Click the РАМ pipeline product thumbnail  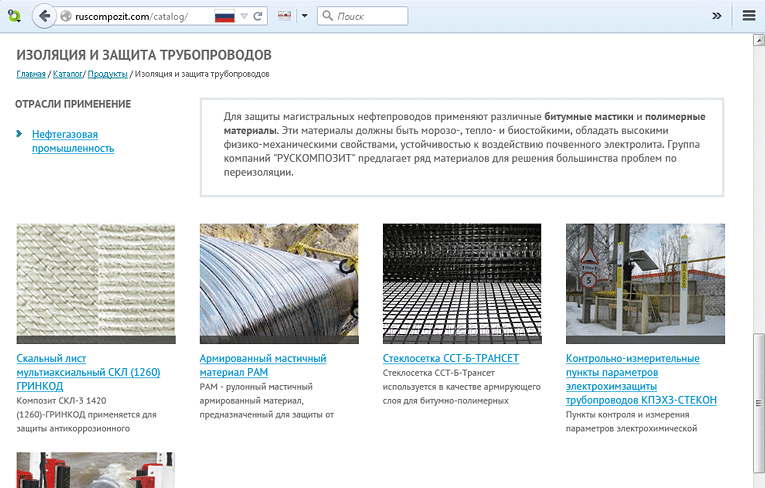click(279, 284)
